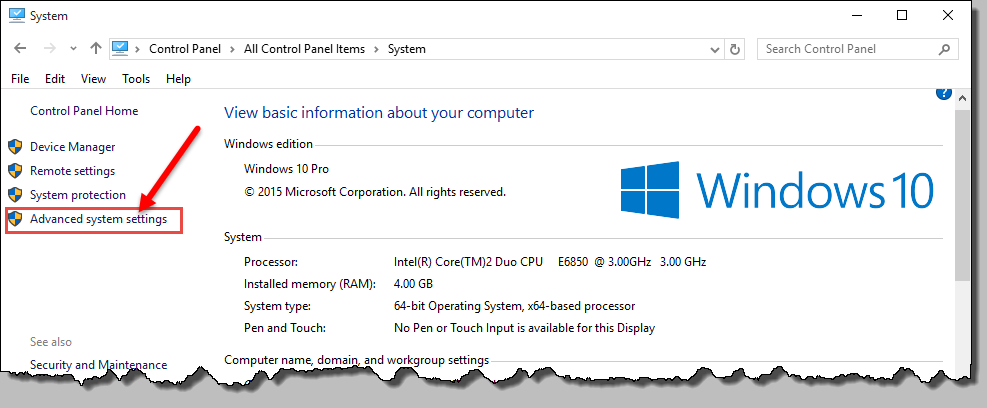Click the search magnifier icon
Screen dimensions: 987x408
pos(944,49)
